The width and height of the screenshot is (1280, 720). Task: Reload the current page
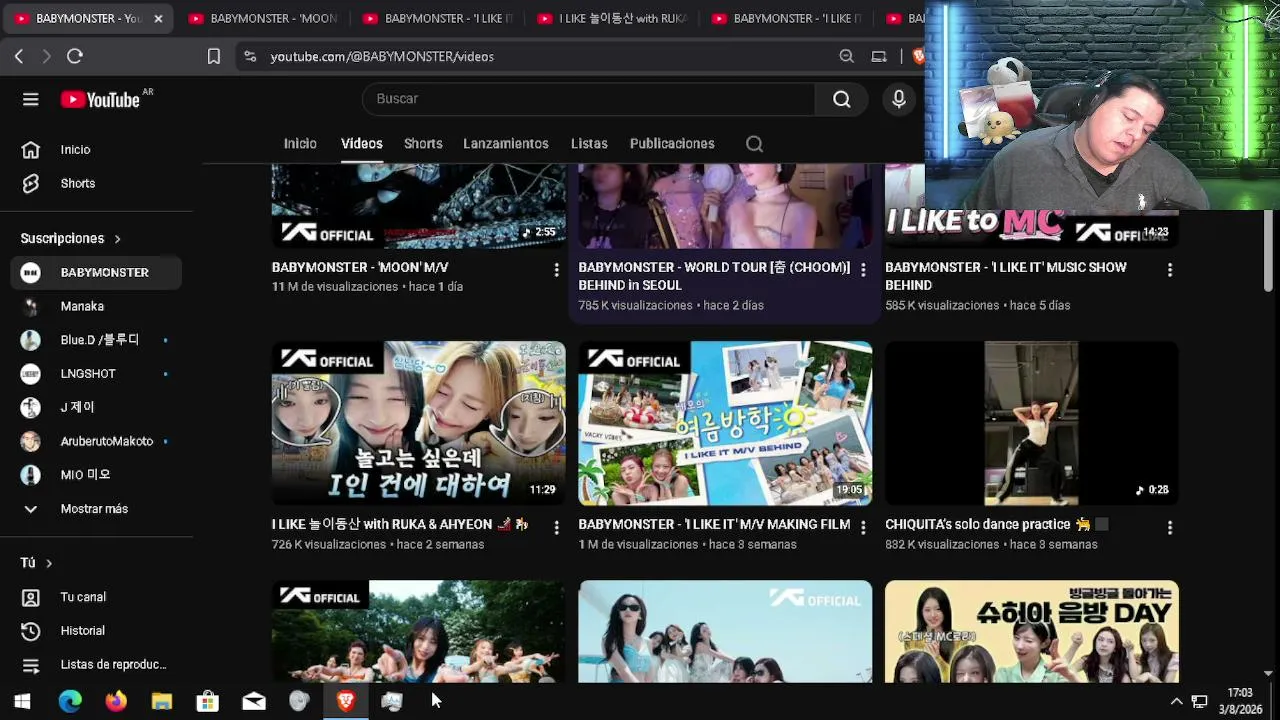75,57
